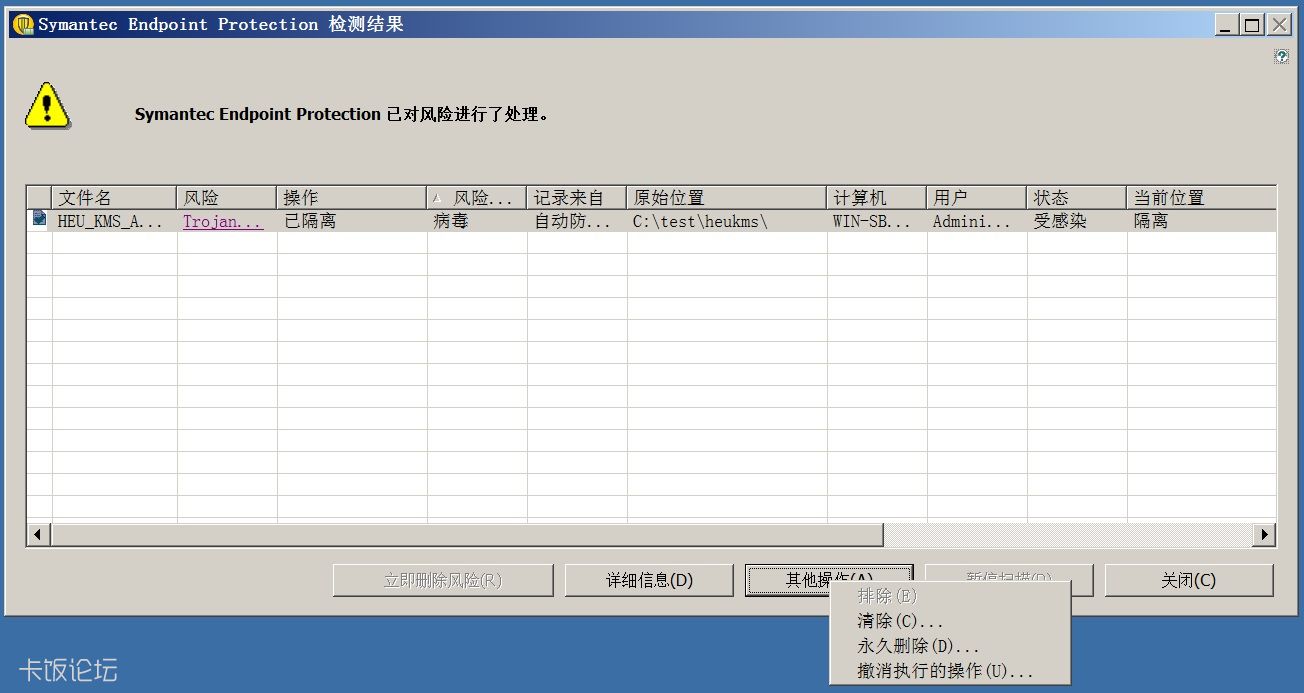Close the dialog with 关闭(C) button
This screenshot has width=1304, height=693.
pyautogui.click(x=1188, y=580)
